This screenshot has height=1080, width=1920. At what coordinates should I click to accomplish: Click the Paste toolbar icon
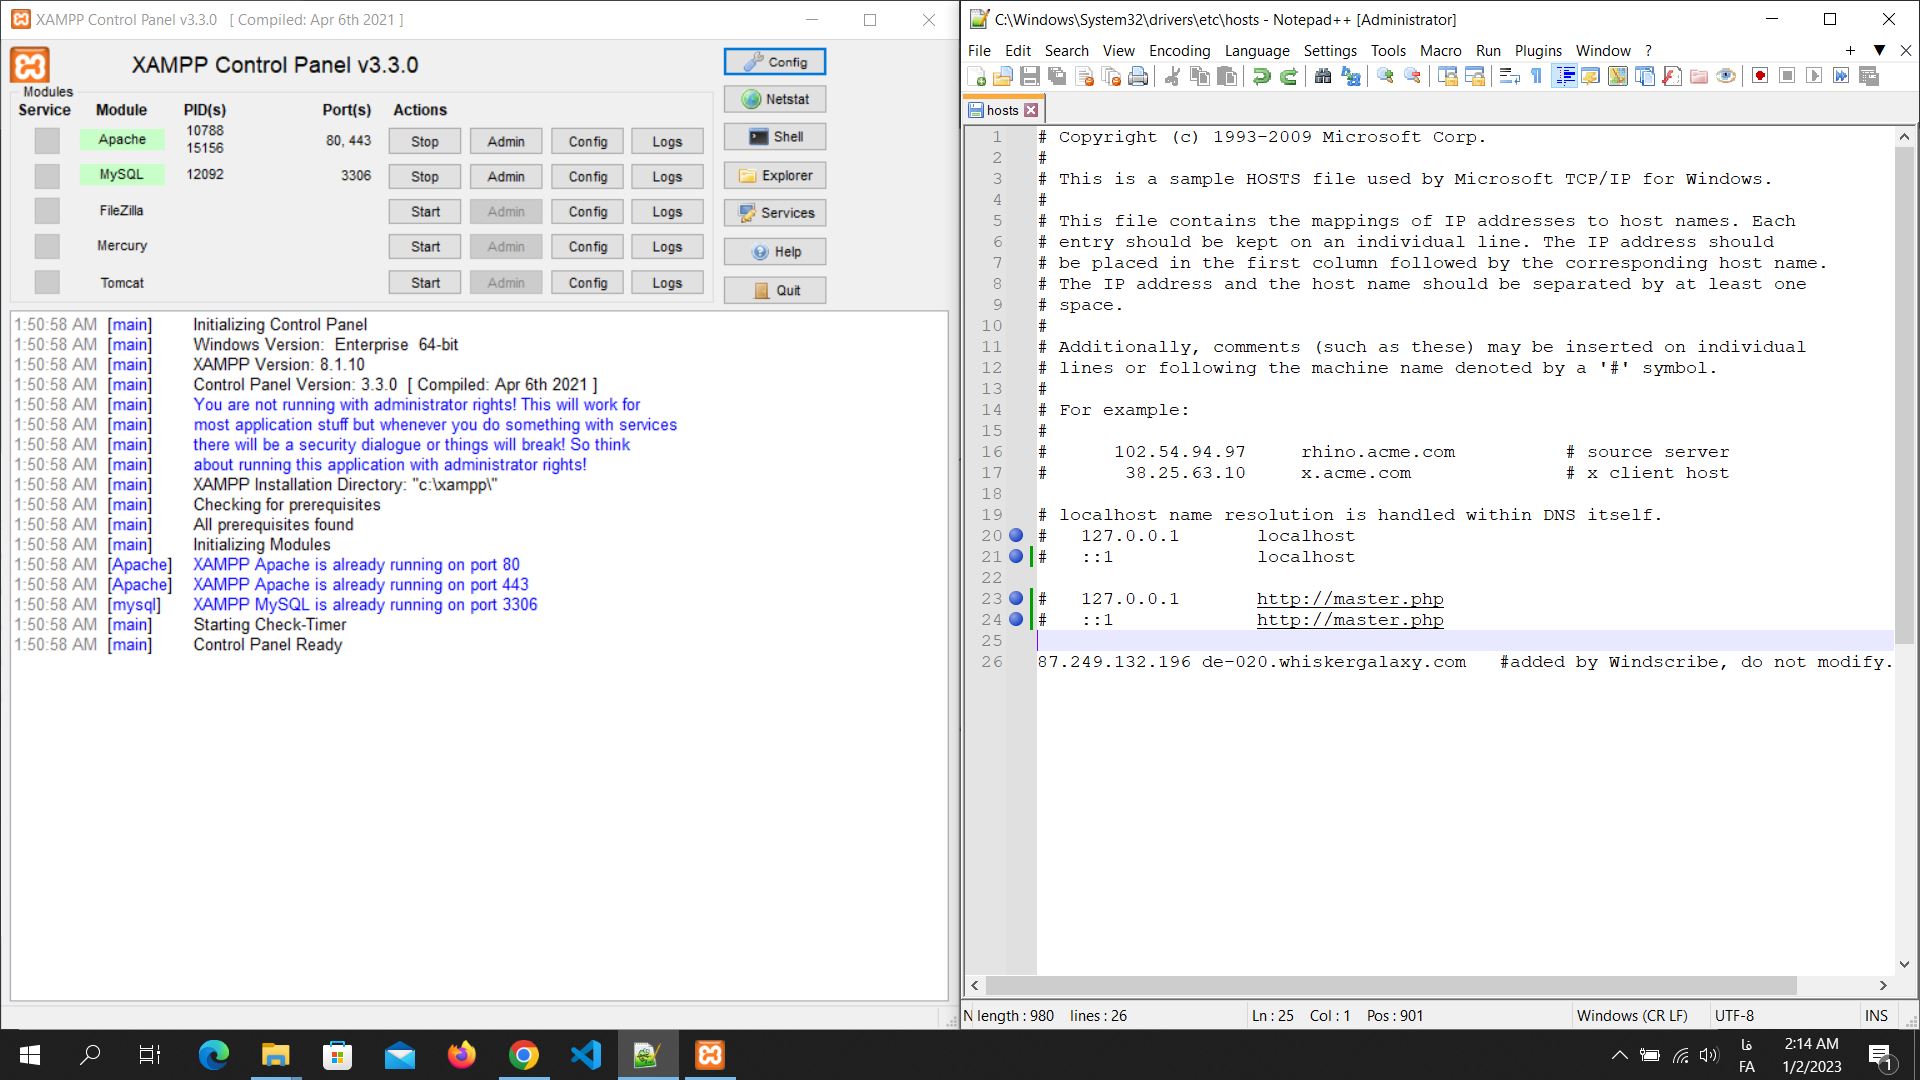(1227, 77)
